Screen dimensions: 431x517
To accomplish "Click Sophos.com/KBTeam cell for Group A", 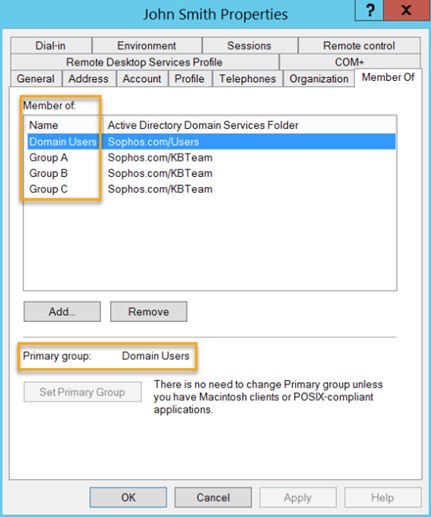I will click(x=160, y=157).
